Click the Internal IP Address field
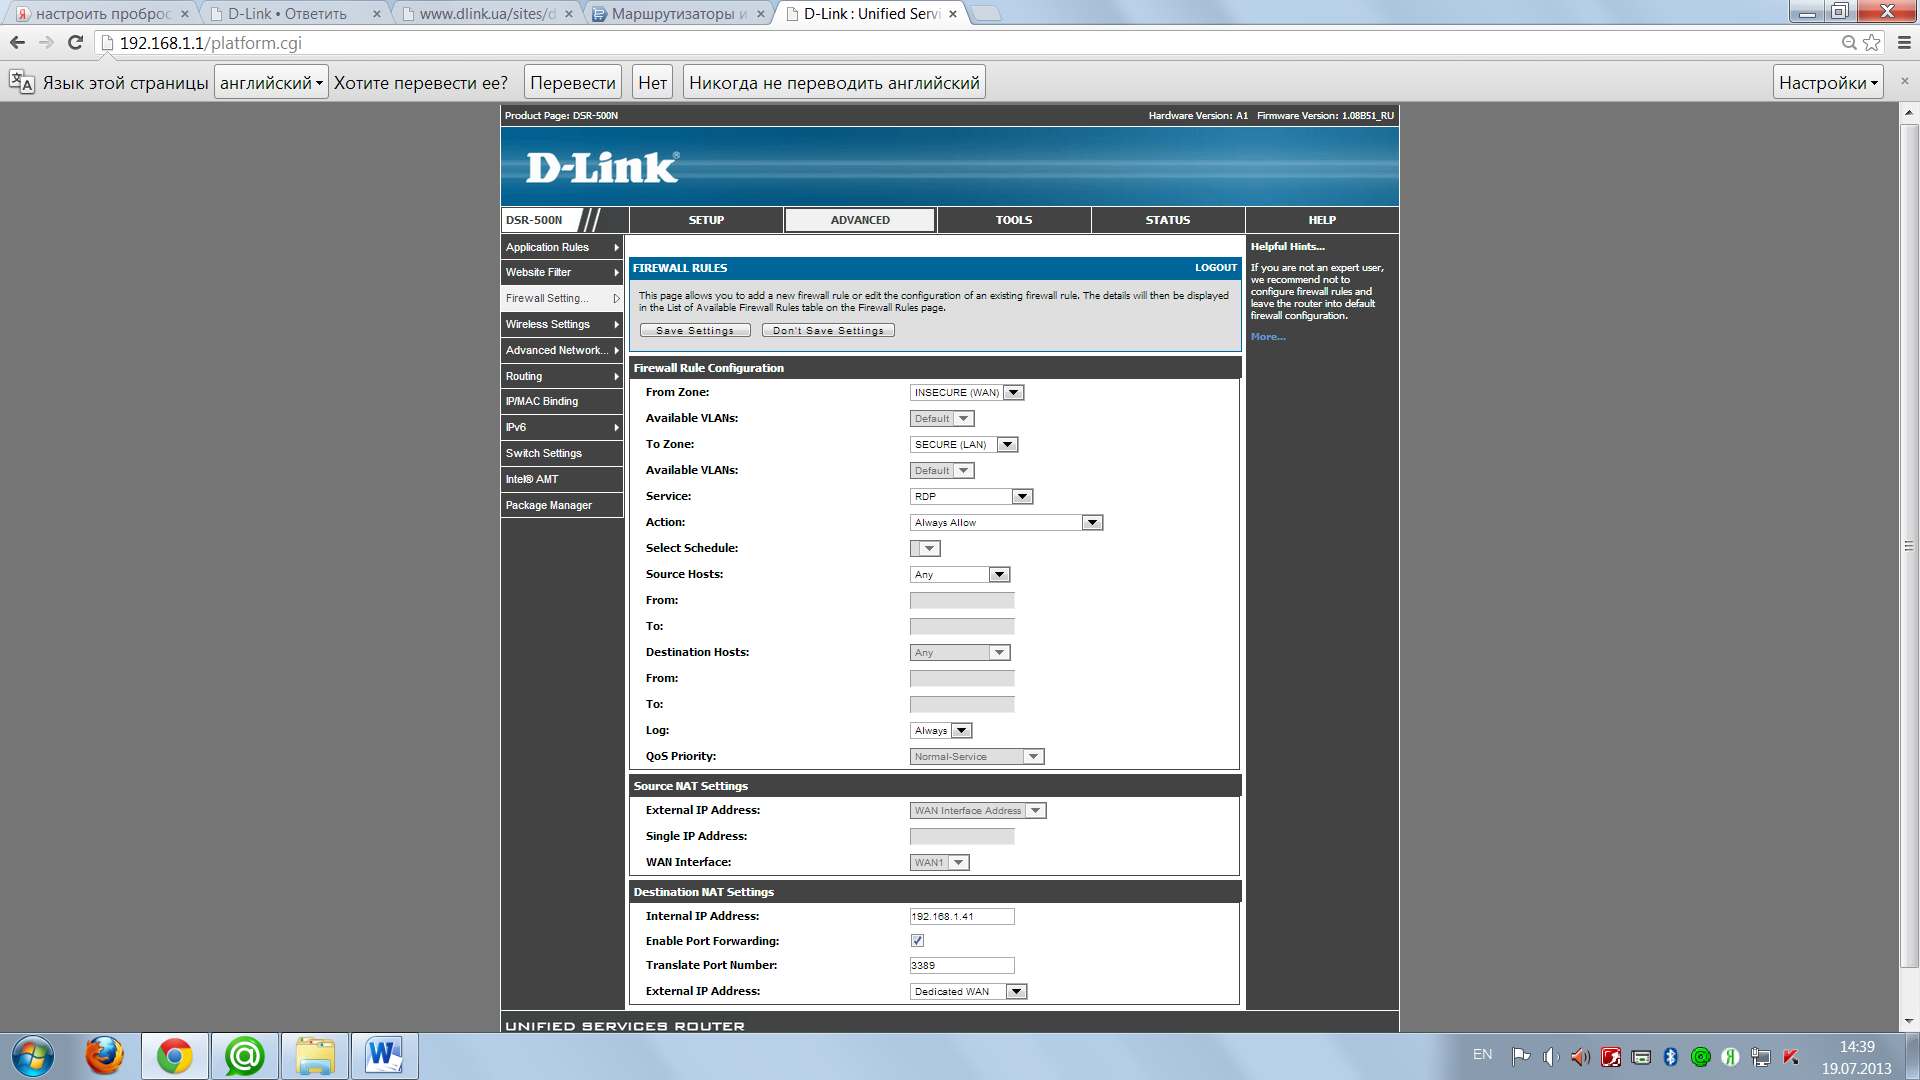The width and height of the screenshot is (1920, 1080). pos(961,917)
